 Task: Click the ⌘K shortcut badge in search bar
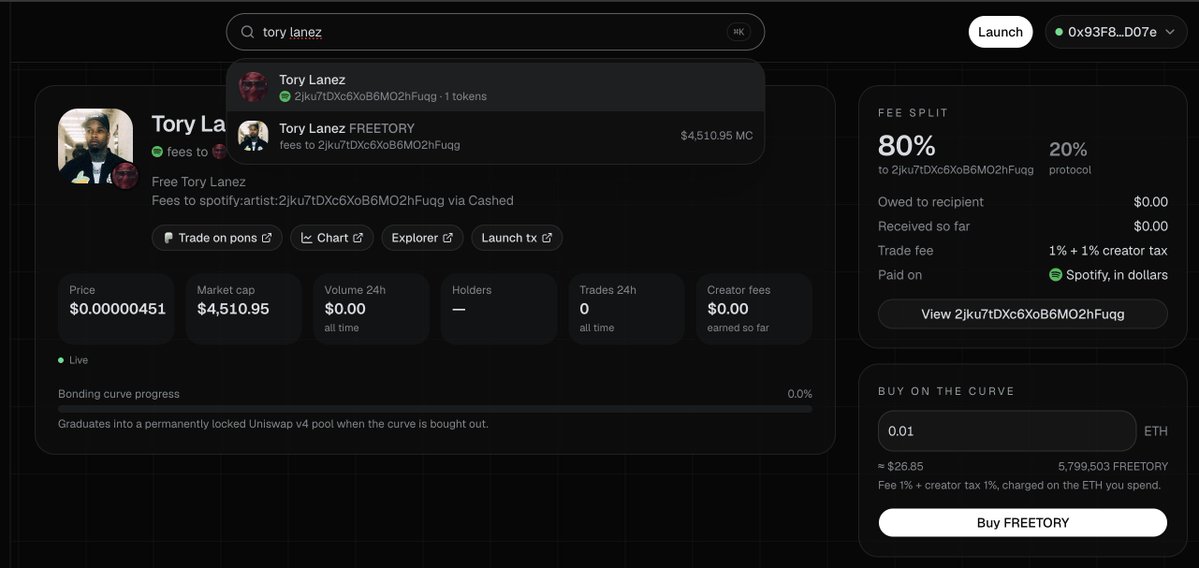(x=738, y=32)
